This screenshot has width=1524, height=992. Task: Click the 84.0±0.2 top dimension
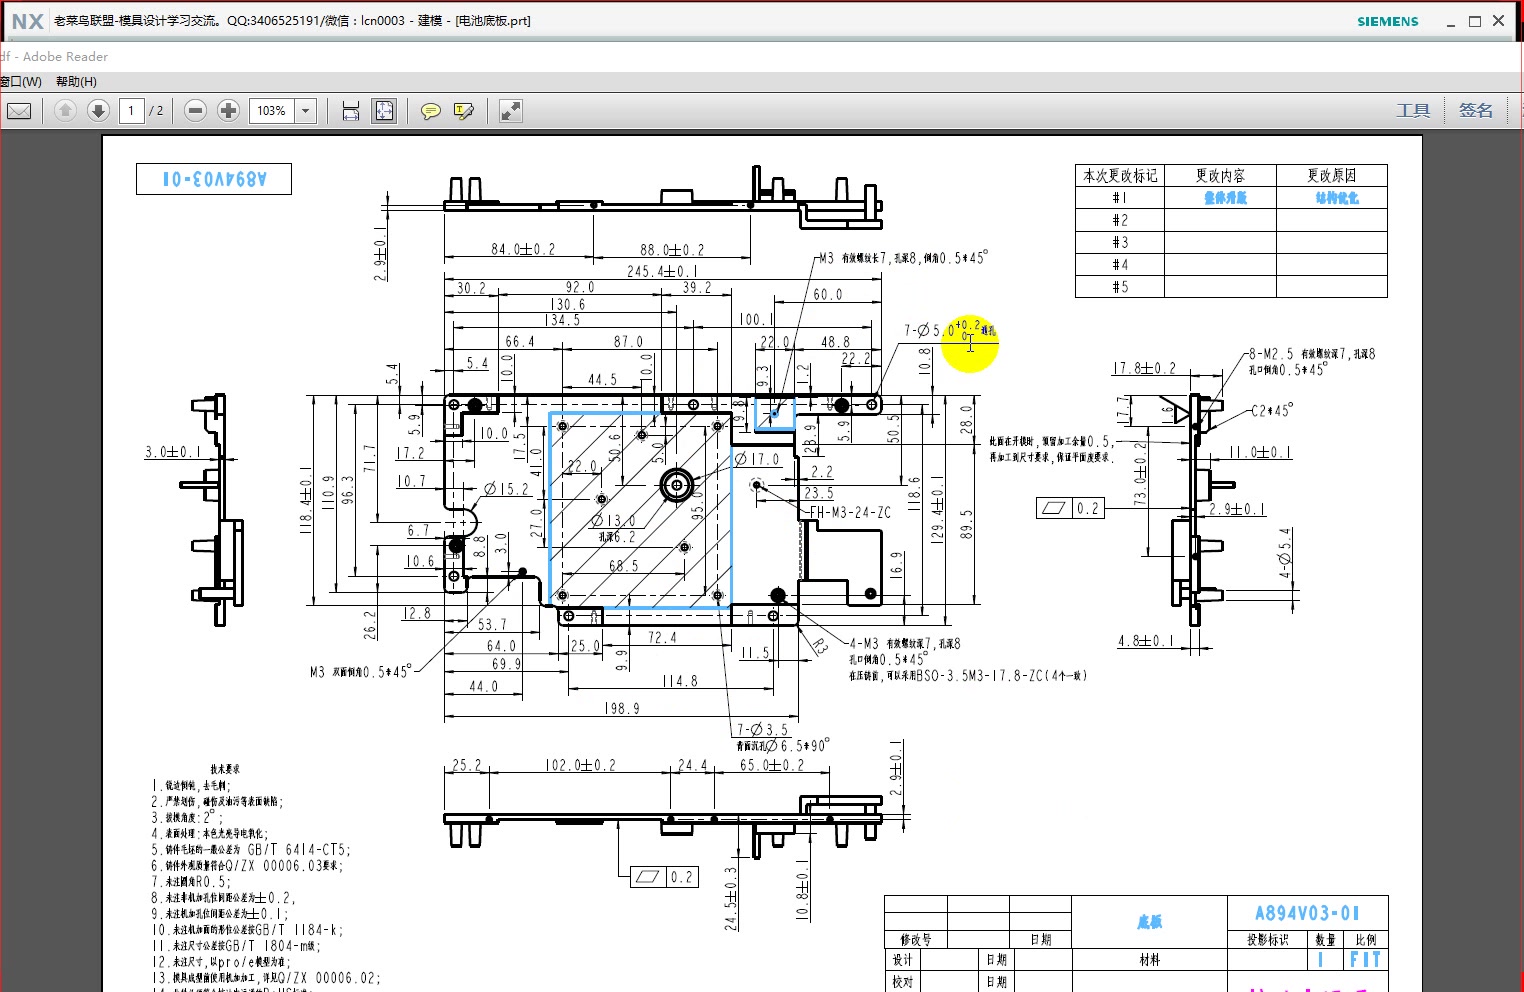click(x=523, y=249)
